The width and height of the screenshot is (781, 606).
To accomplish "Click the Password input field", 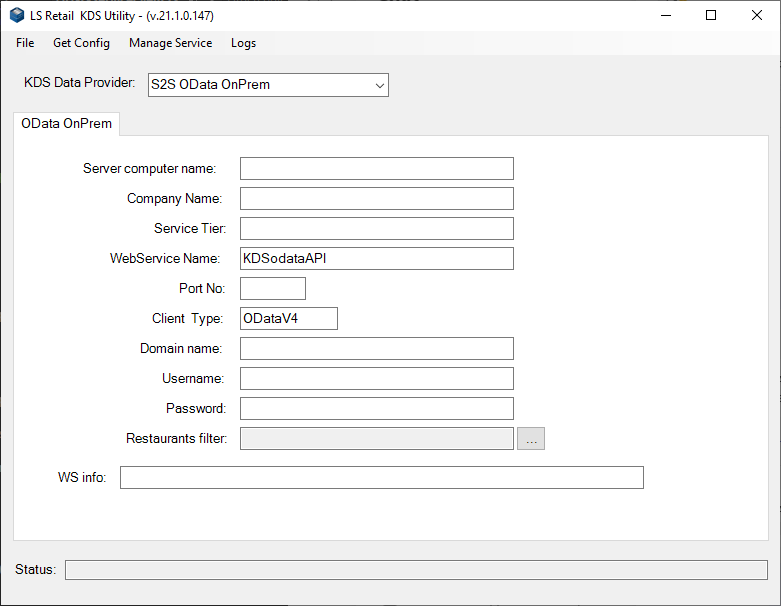I will [376, 408].
